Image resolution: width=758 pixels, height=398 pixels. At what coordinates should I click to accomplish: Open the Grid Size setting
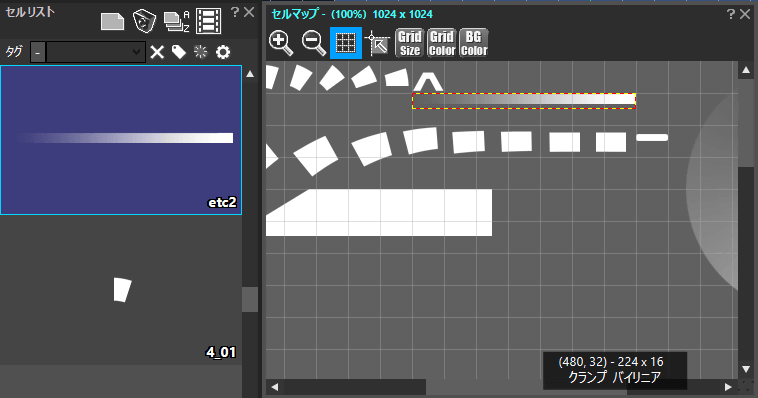coord(409,43)
